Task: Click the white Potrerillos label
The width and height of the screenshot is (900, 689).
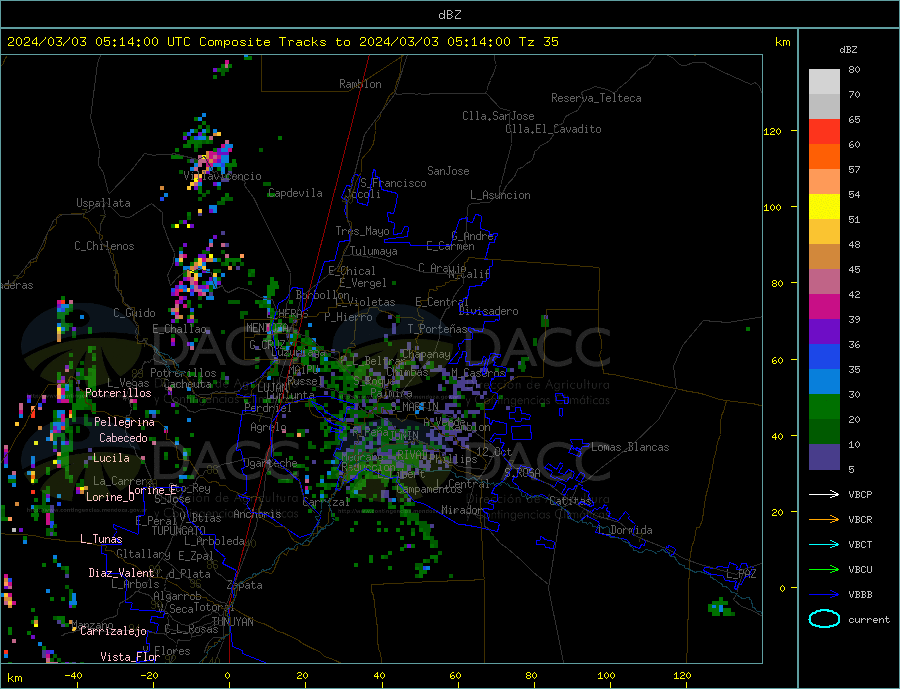Action: [118, 393]
